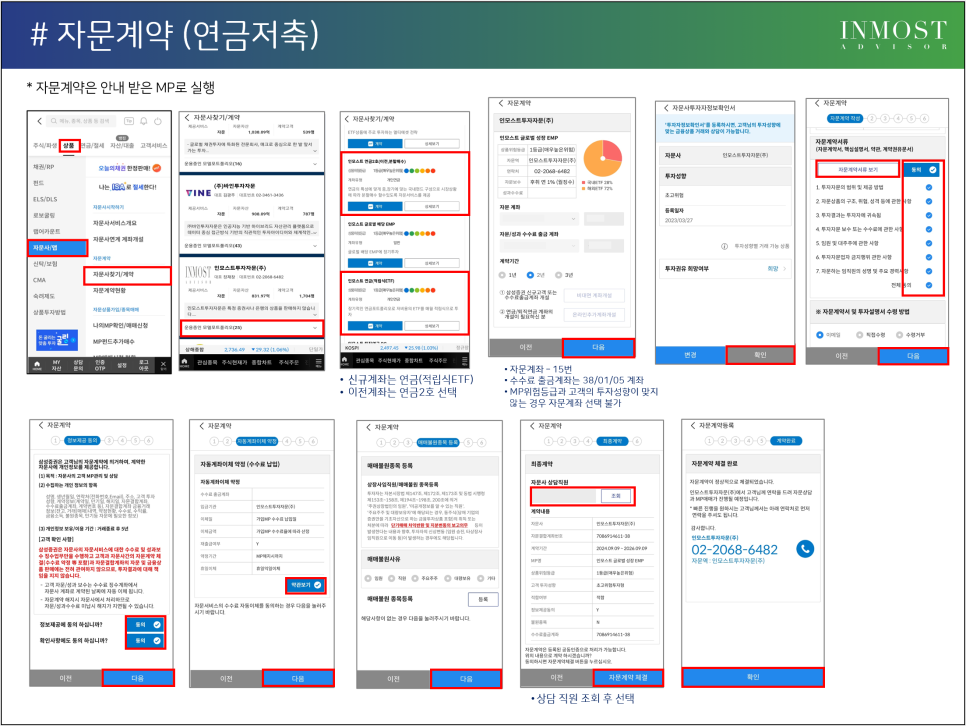Tap the search icon in the menu search box

[54, 121]
